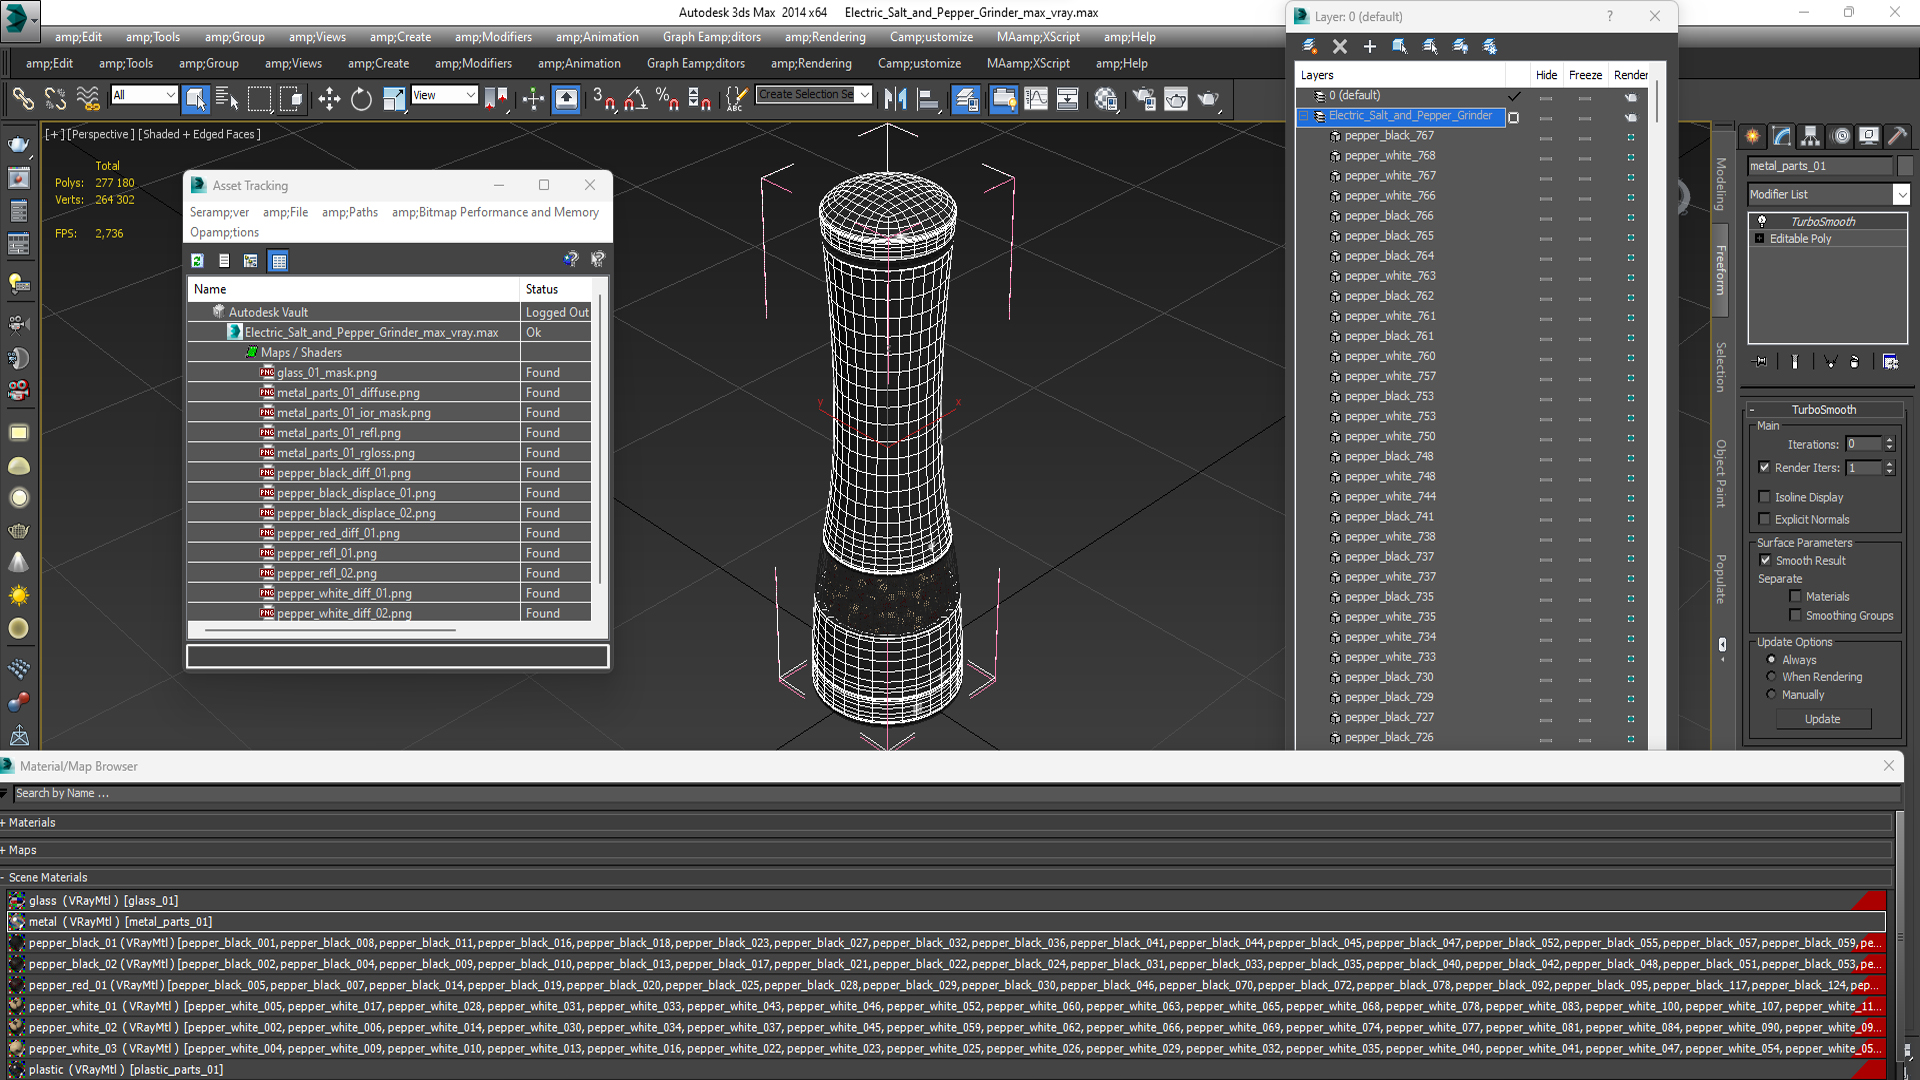
Task: Open the Graph Editors menu in top bar
Action: click(x=711, y=37)
